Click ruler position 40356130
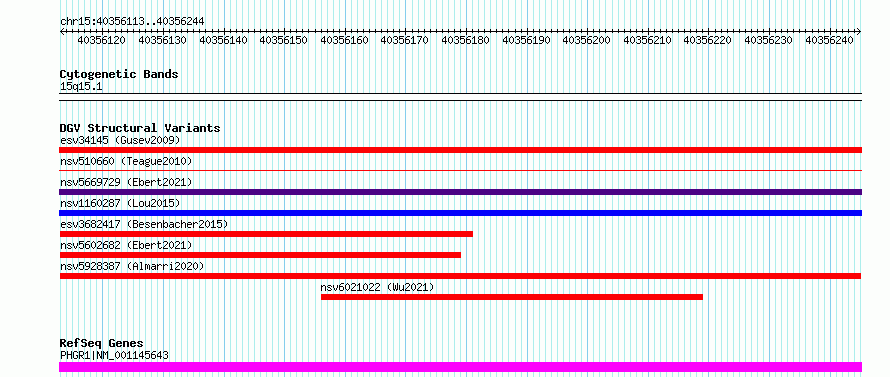Screen dimensions: 890x377 [x=162, y=40]
